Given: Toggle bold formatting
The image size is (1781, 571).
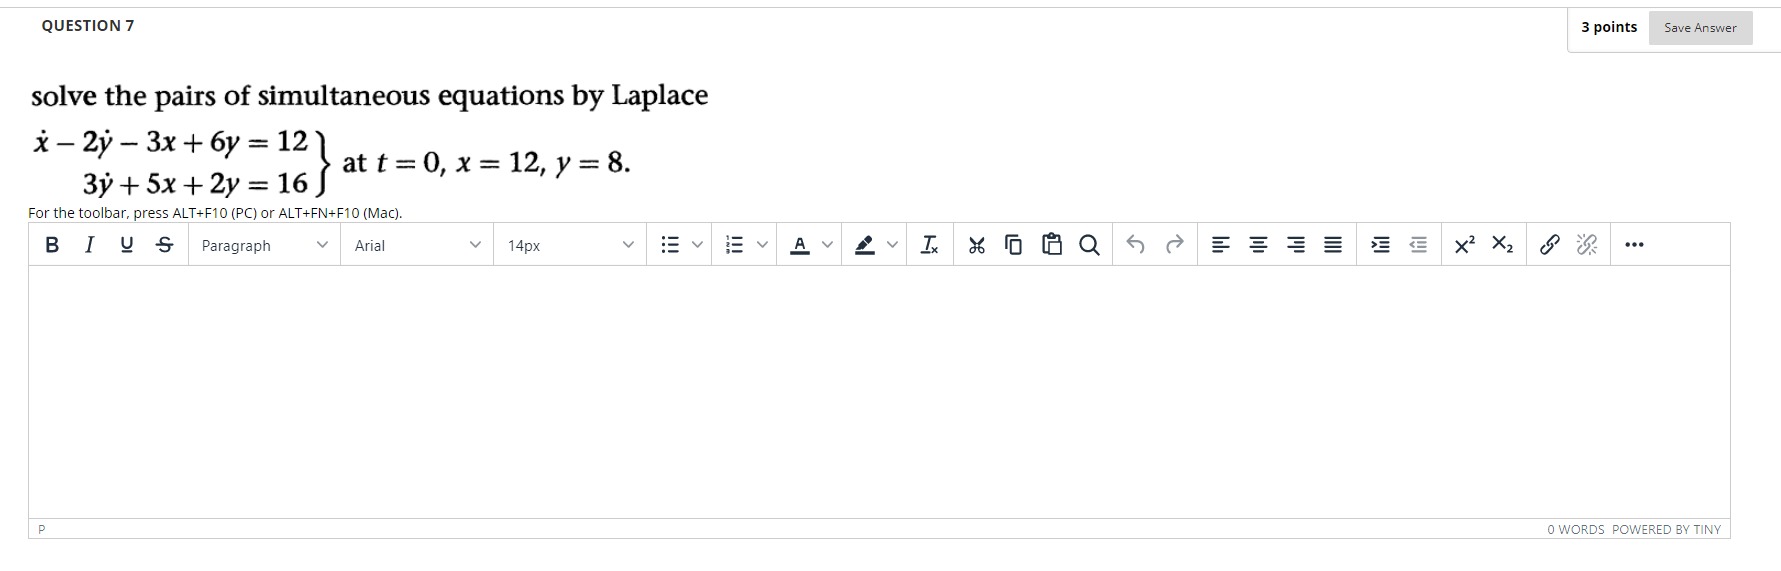Looking at the screenshot, I should 52,245.
